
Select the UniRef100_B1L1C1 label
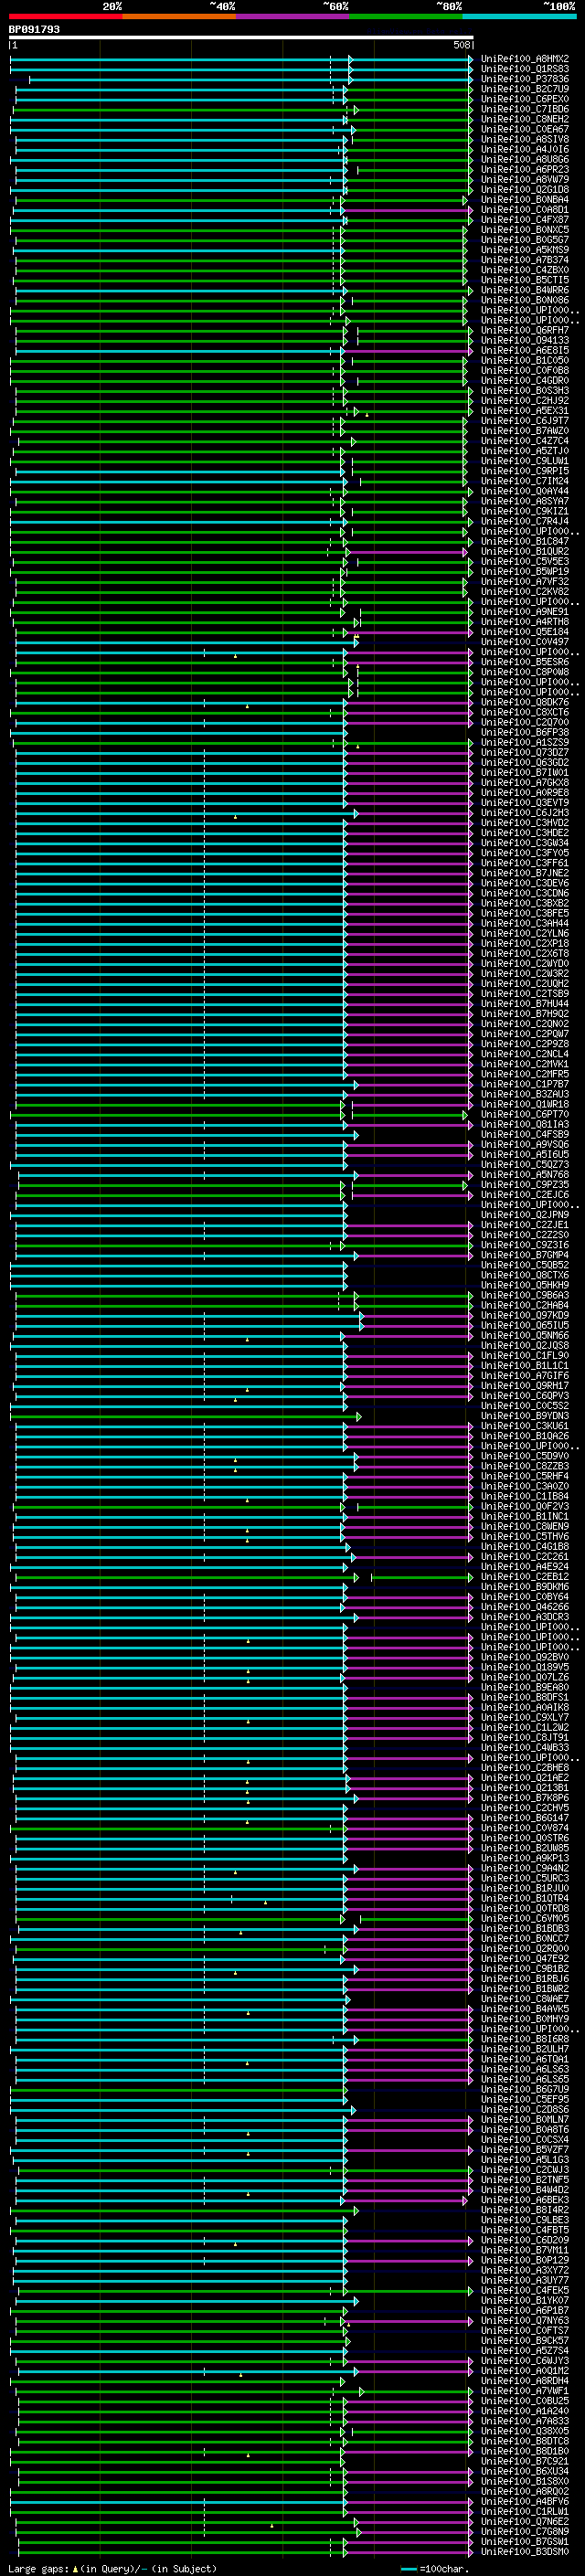(525, 1365)
